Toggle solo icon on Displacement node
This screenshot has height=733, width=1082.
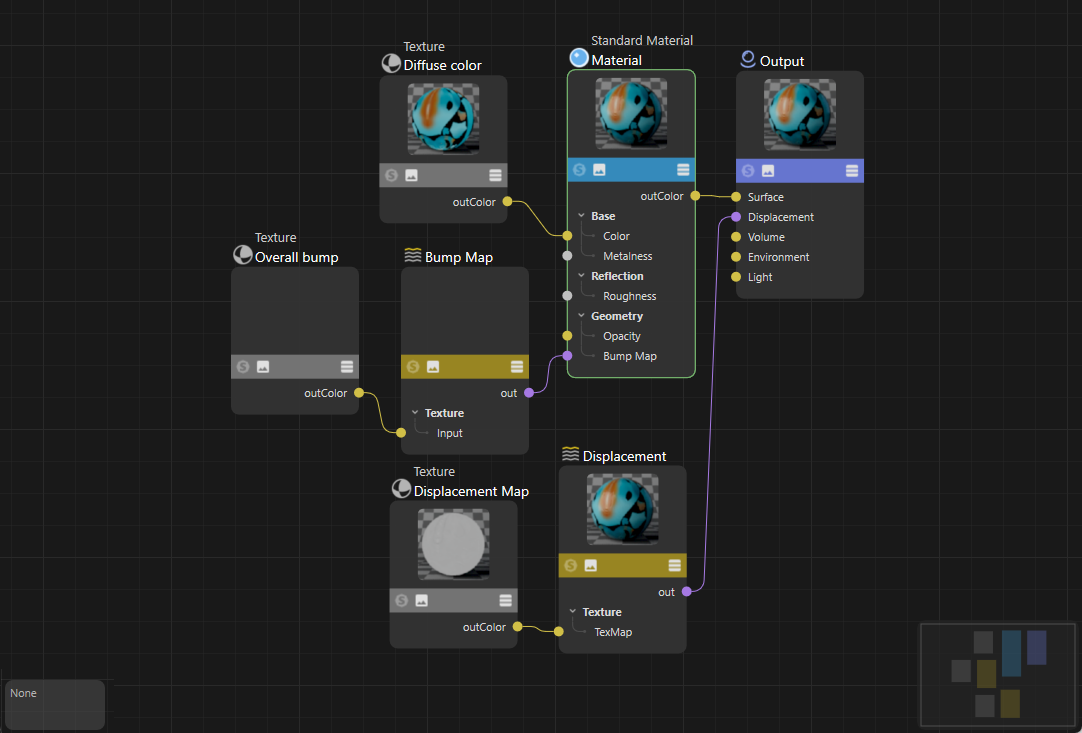click(571, 566)
